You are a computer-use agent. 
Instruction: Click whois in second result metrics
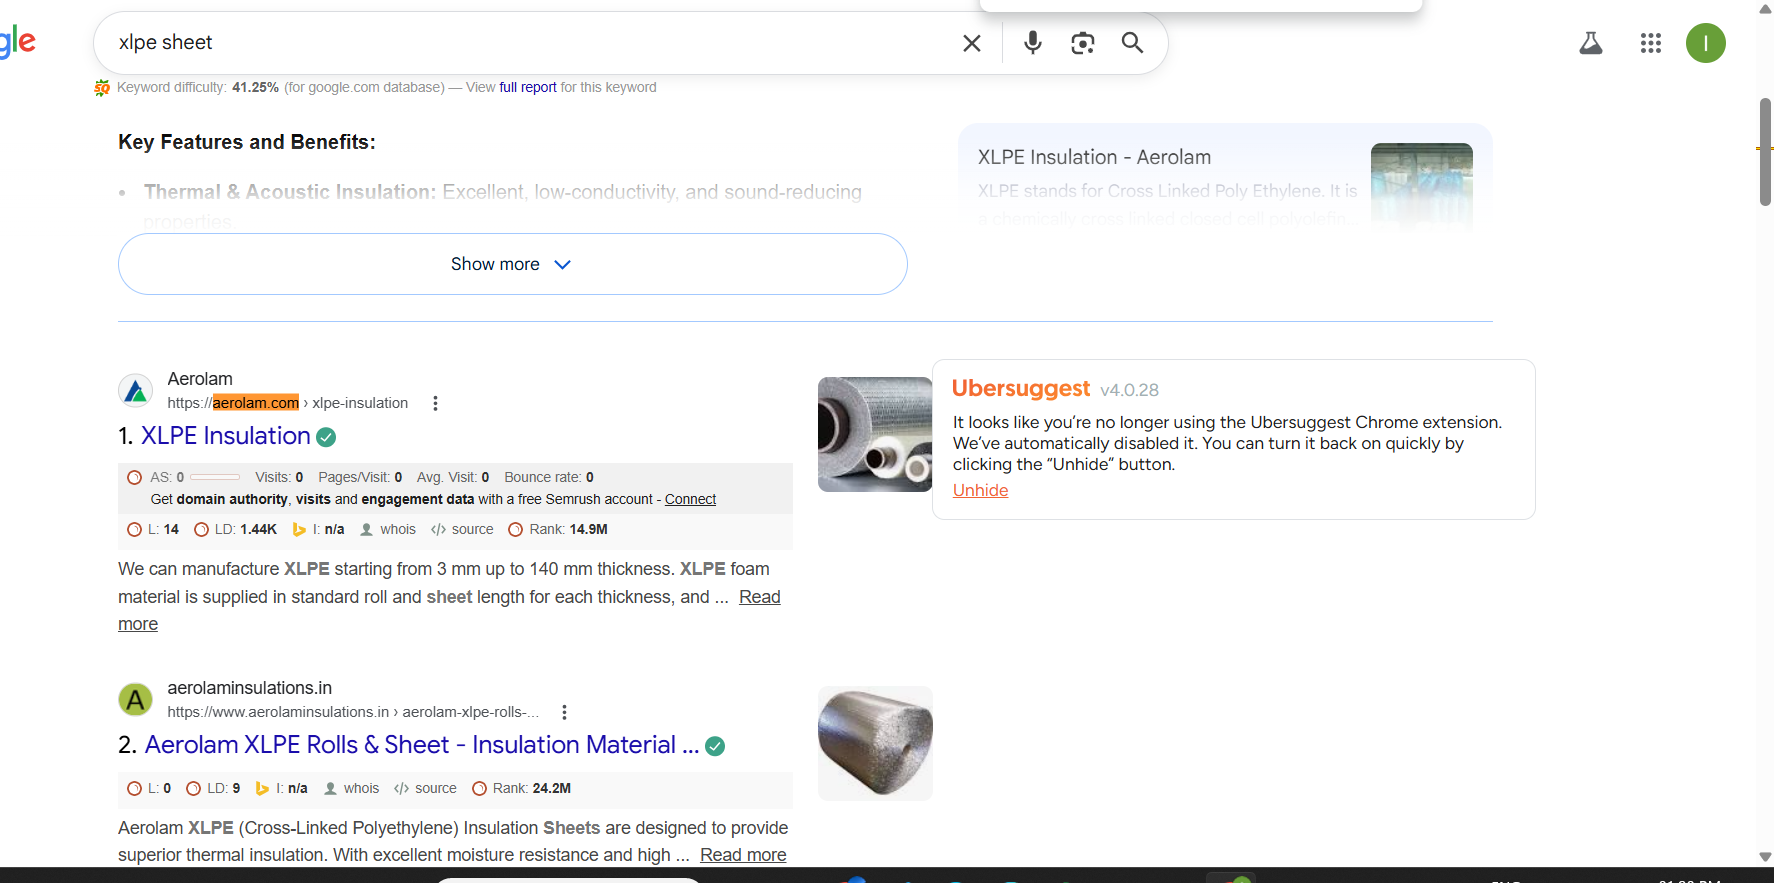(x=351, y=788)
